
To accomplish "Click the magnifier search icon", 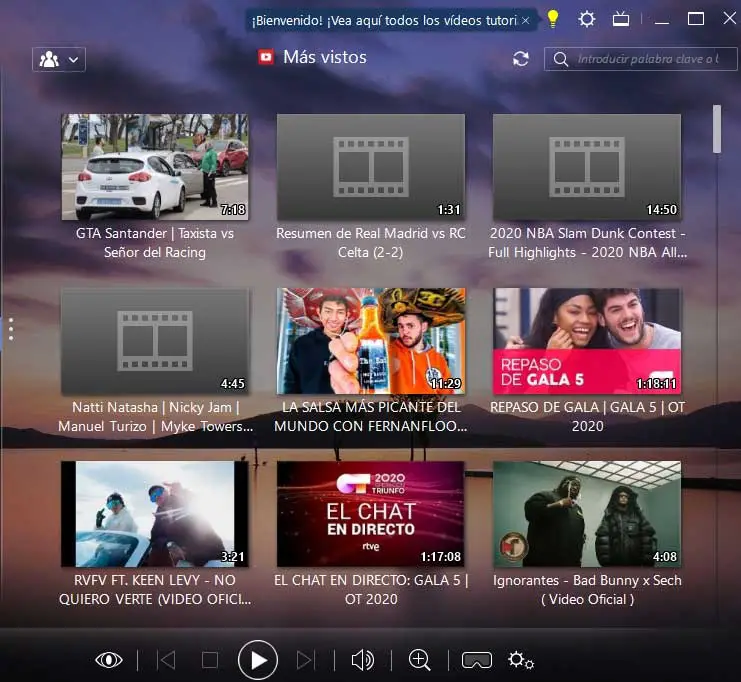I will click(x=560, y=60).
